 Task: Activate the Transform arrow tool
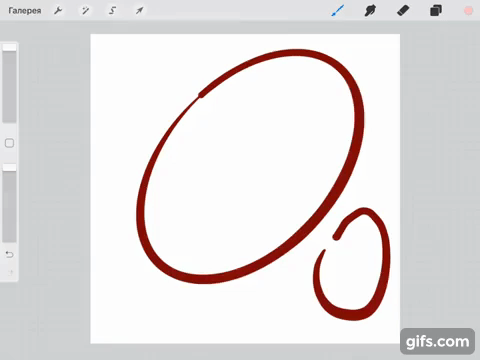(139, 11)
